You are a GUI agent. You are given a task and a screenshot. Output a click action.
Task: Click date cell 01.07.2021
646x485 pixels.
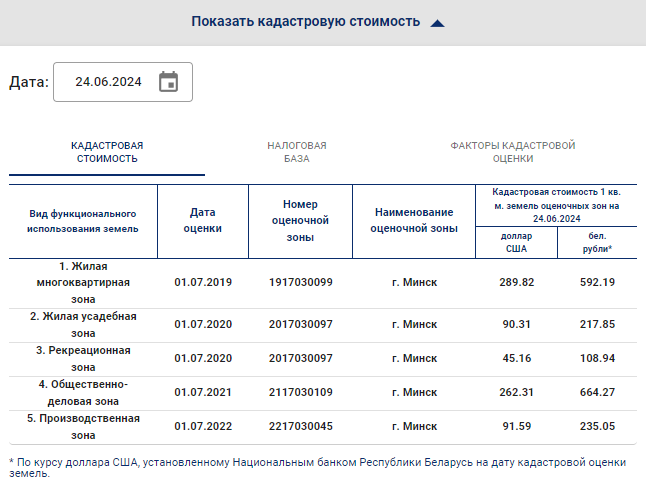point(203,392)
